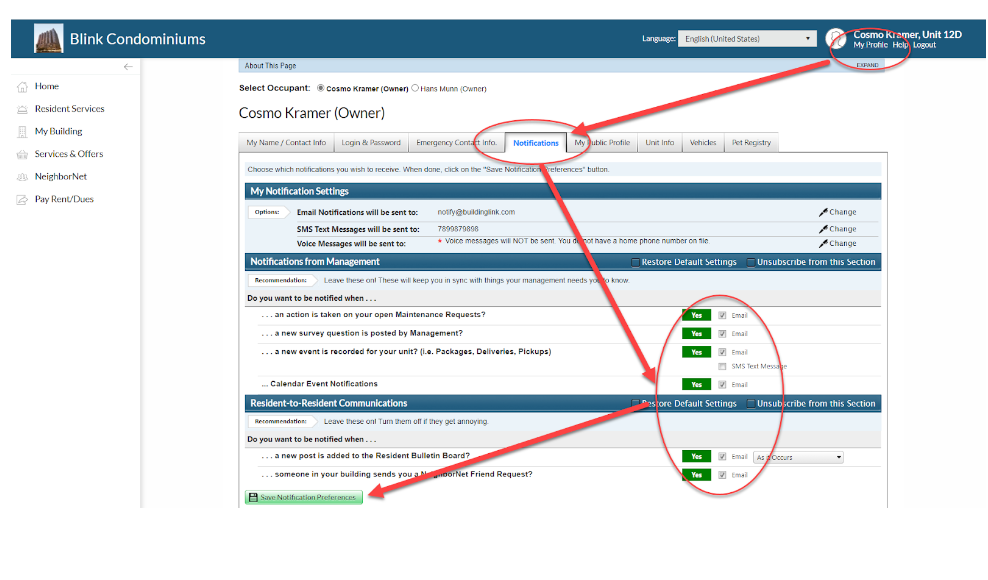
Task: Click Change for SMS text number
Action: click(842, 229)
